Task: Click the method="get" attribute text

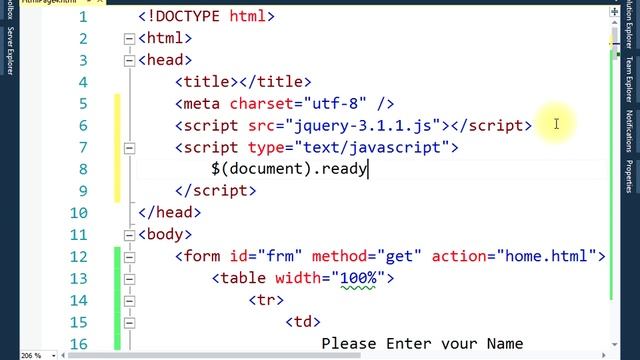Action: point(367,256)
